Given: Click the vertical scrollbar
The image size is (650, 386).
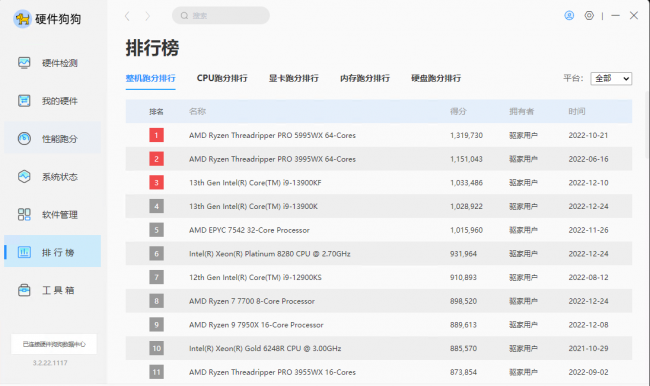Looking at the screenshot, I should [647, 124].
